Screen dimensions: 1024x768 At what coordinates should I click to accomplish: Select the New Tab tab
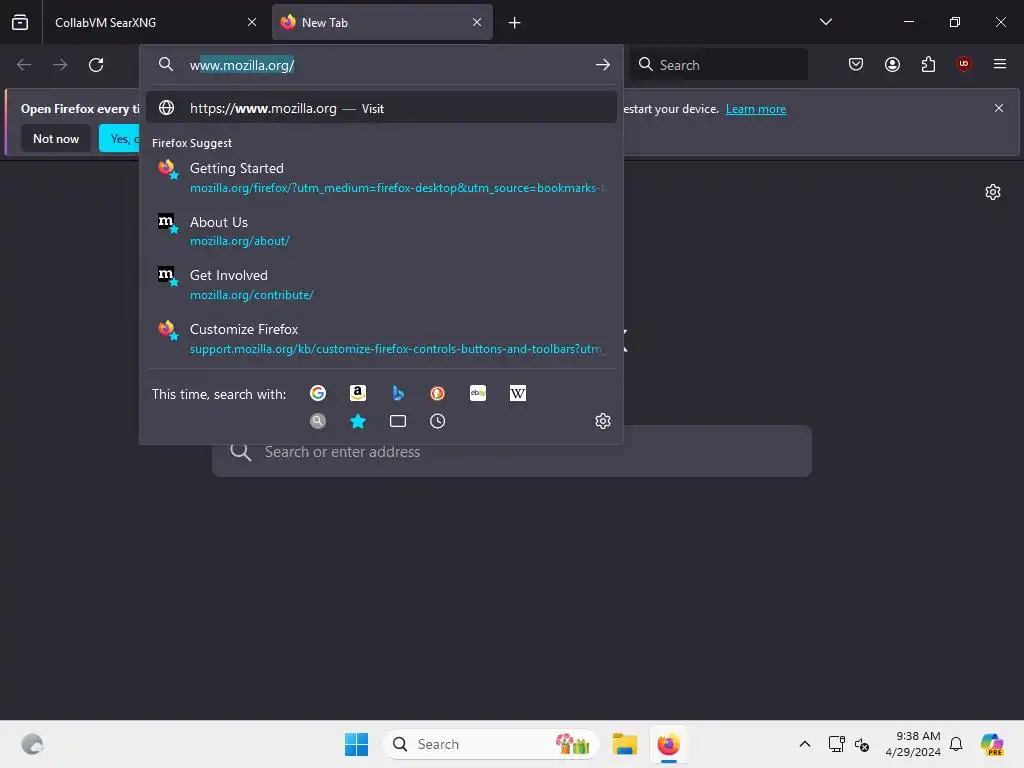pos(382,23)
